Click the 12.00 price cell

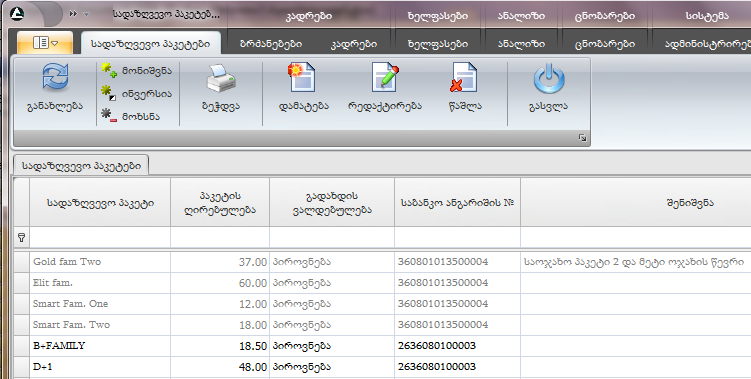click(220, 304)
